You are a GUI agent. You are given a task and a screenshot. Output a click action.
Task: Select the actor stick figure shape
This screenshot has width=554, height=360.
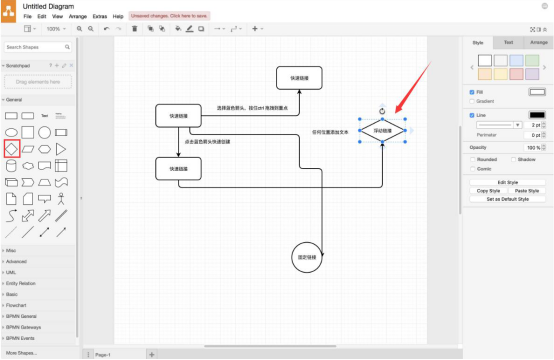(61, 199)
